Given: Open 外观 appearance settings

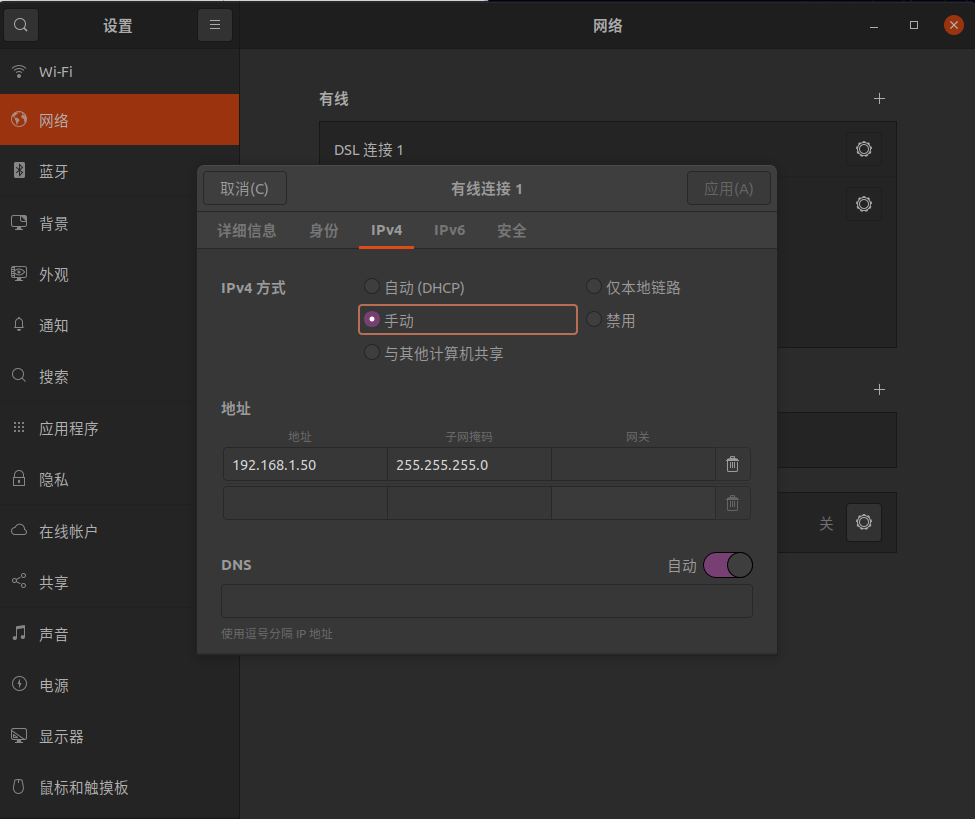Looking at the screenshot, I should 119,274.
